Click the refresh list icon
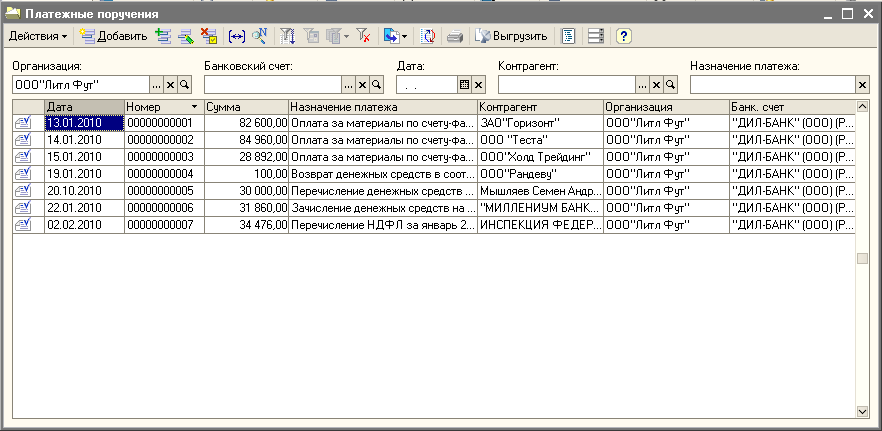 (x=428, y=36)
